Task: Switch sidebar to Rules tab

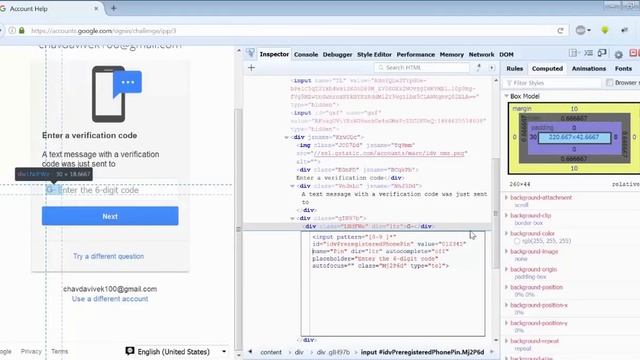Action: click(x=514, y=69)
